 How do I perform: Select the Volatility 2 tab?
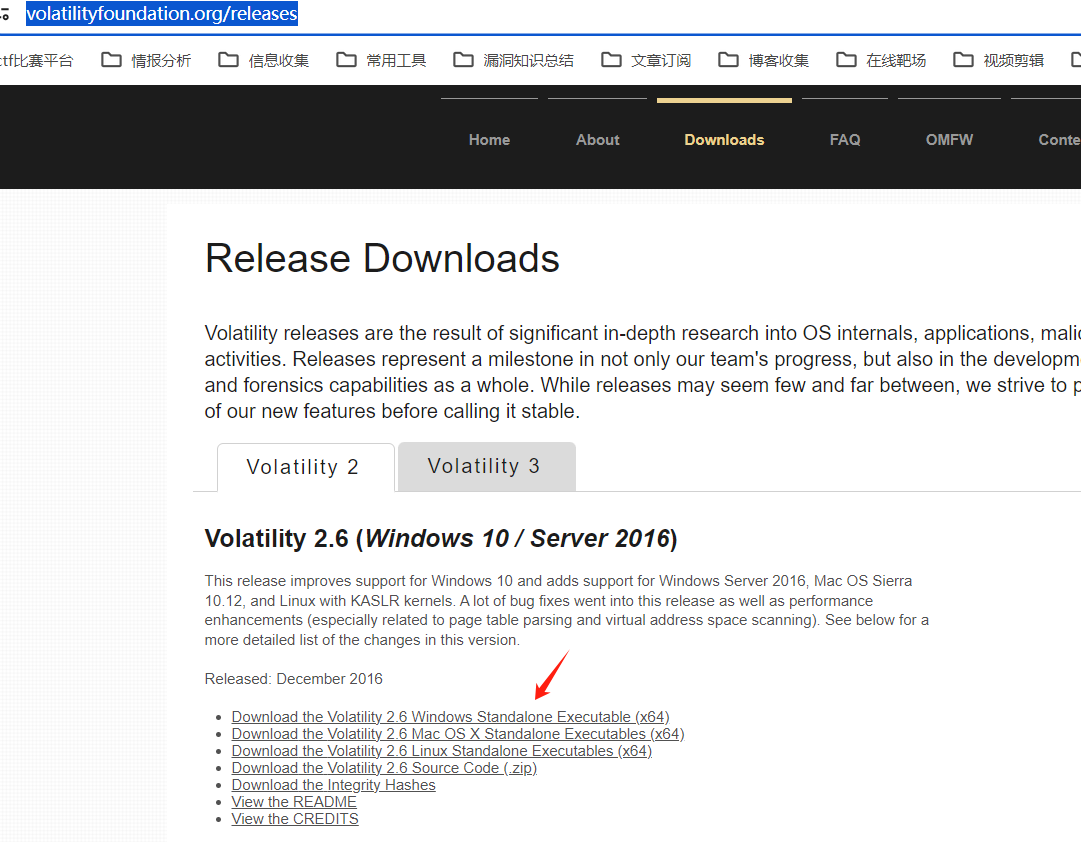pyautogui.click(x=302, y=466)
